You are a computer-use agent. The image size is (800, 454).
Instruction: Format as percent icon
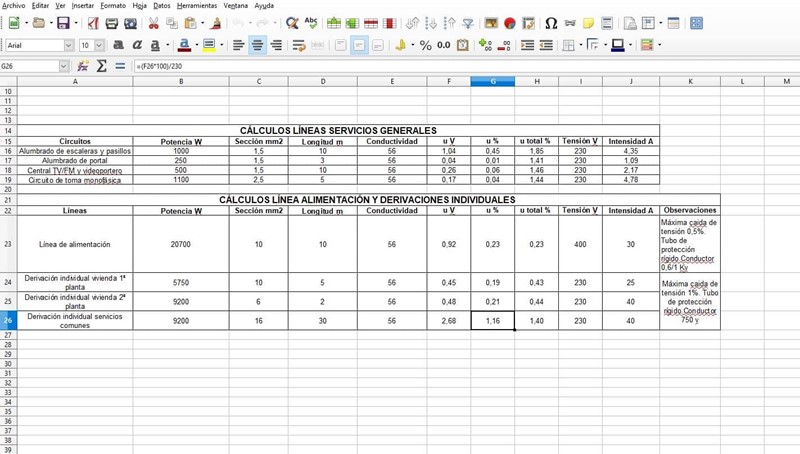click(426, 45)
